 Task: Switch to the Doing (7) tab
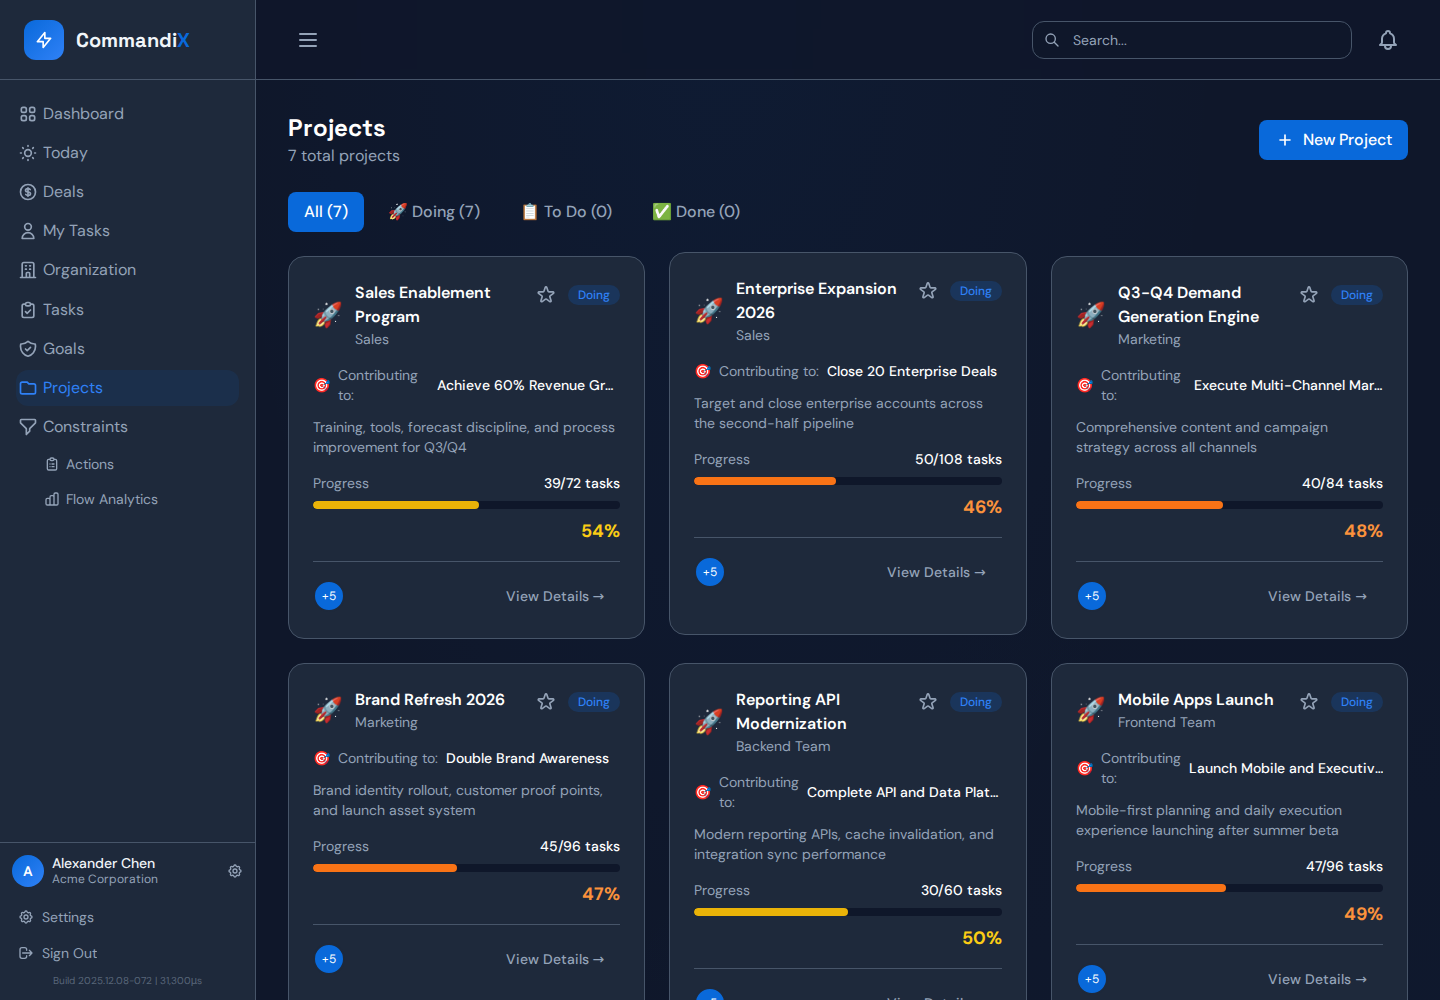434,212
